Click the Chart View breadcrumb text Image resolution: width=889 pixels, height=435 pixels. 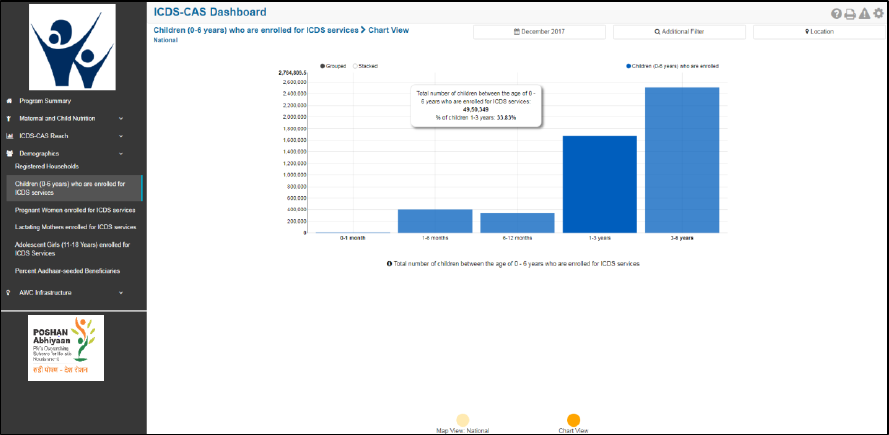pyautogui.click(x=388, y=31)
